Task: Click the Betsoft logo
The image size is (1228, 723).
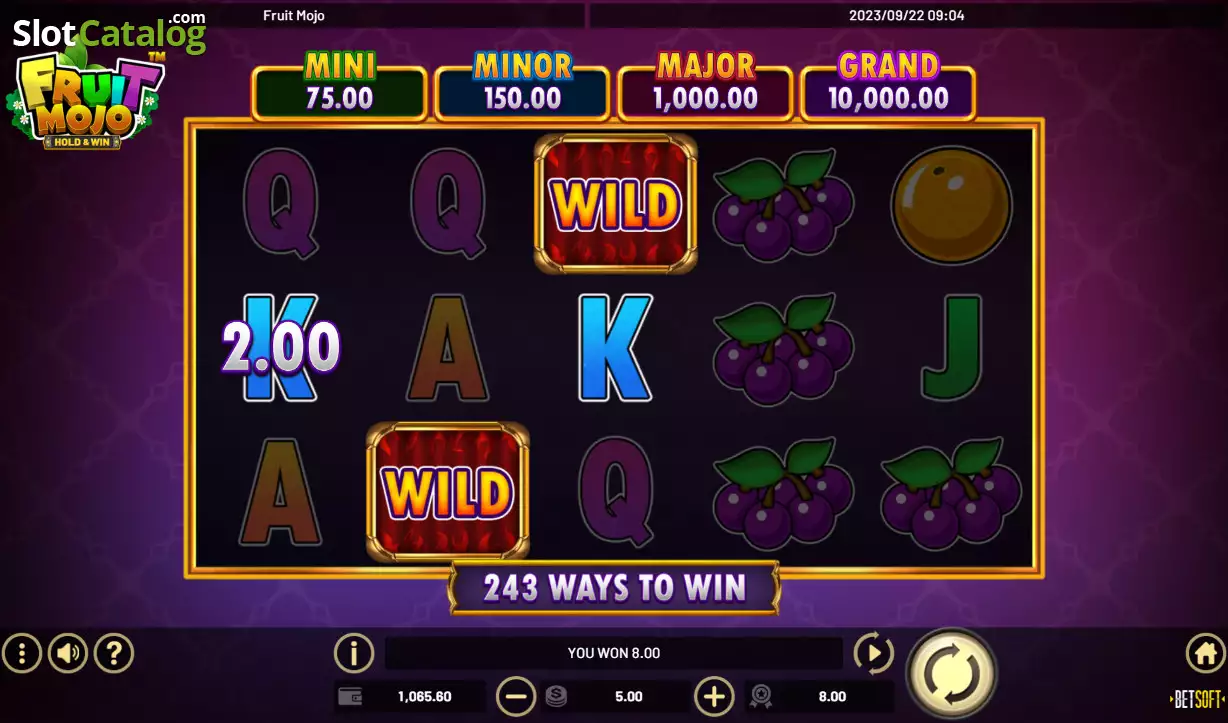Action: click(1197, 699)
